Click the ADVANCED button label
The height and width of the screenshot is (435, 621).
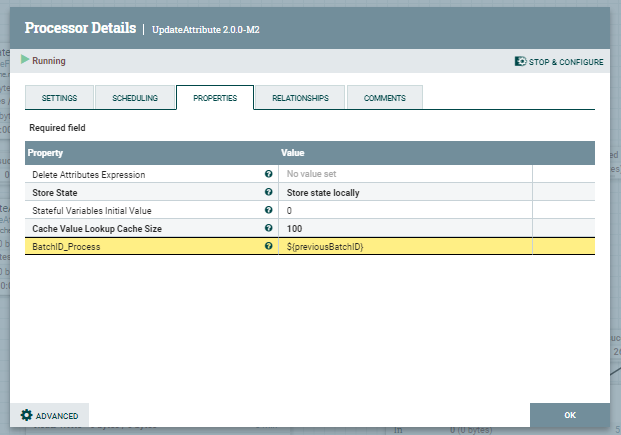pos(57,416)
